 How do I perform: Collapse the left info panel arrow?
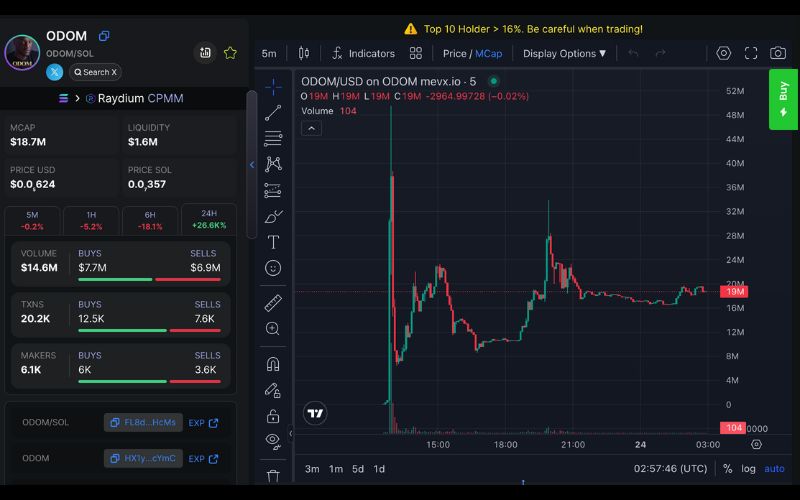(252, 164)
